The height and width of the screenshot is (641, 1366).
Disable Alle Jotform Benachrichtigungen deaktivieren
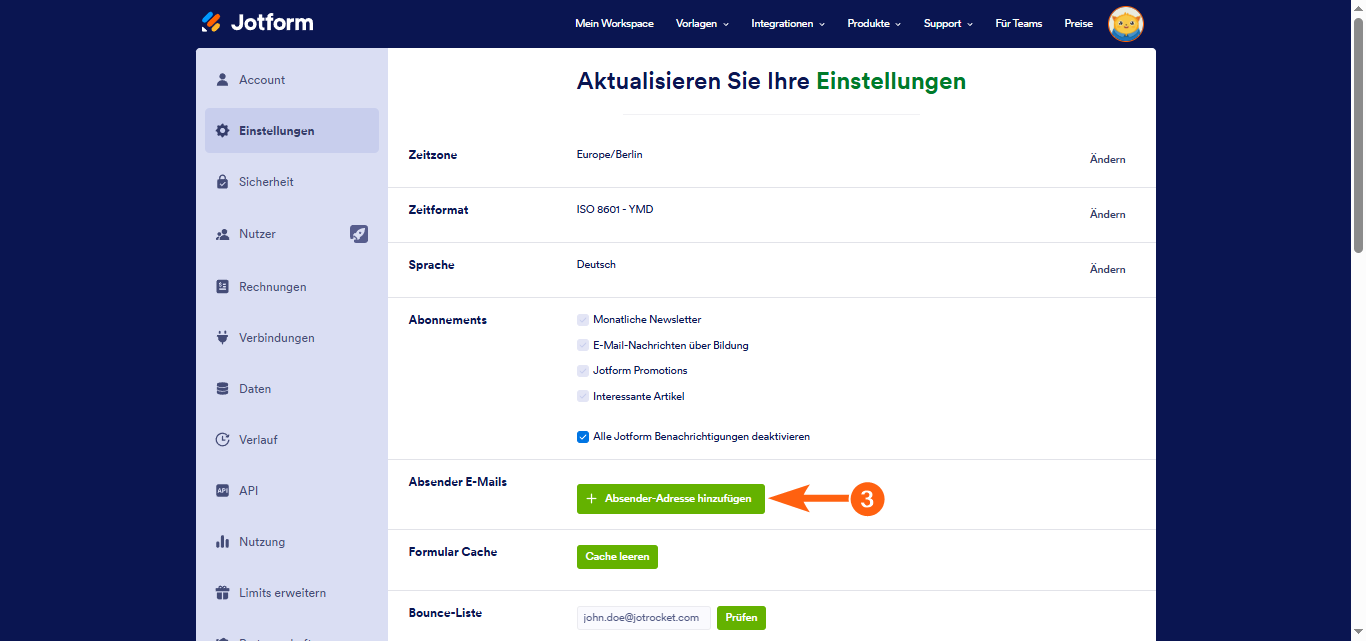[x=583, y=436]
